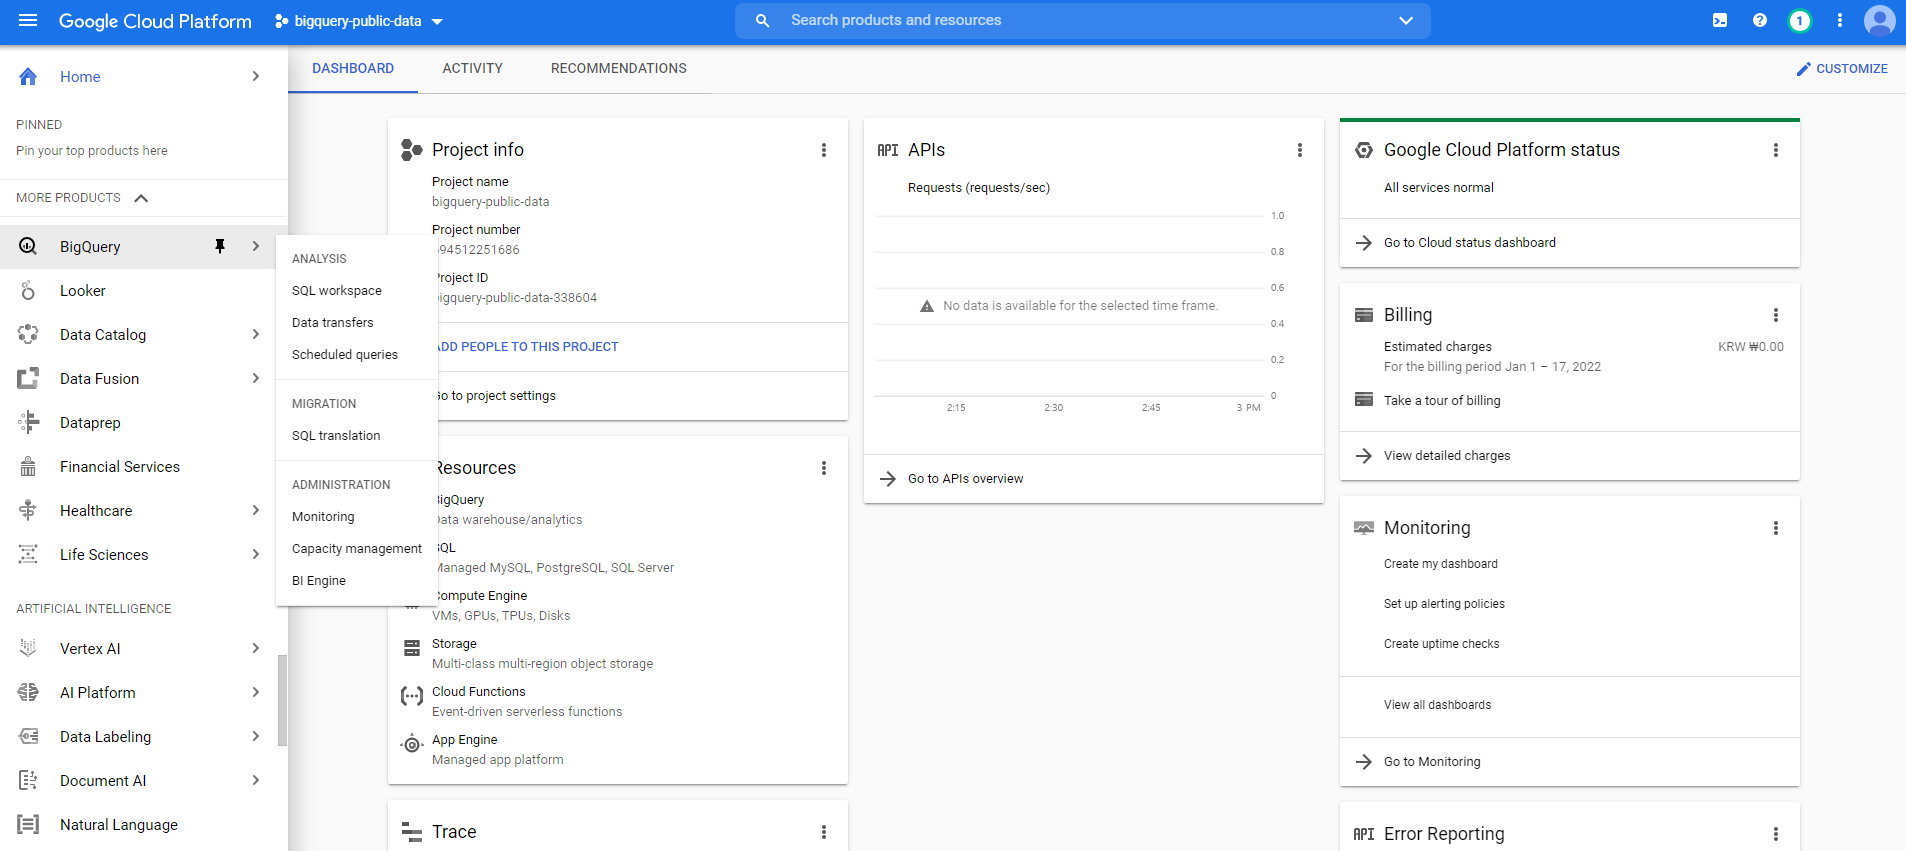Open the hamburger navigation menu

(28, 21)
